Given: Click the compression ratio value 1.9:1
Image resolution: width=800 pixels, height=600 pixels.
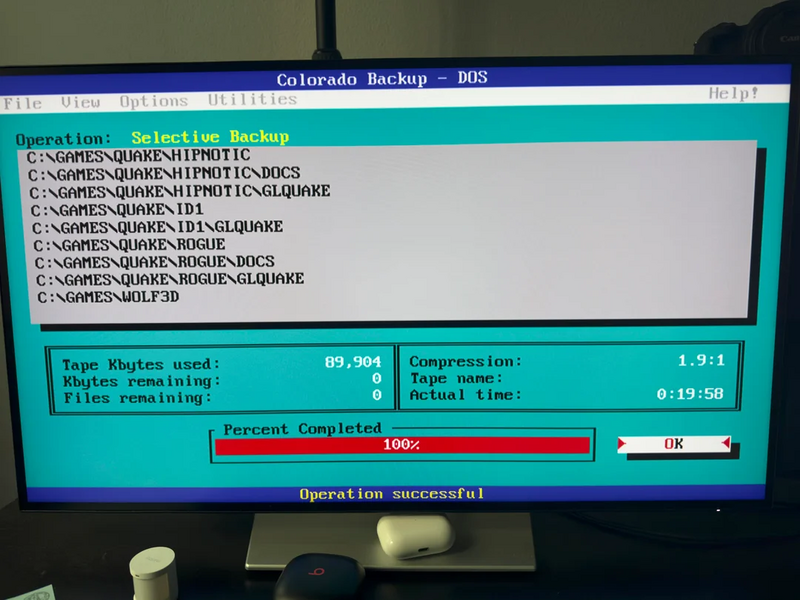Looking at the screenshot, I should click(701, 360).
